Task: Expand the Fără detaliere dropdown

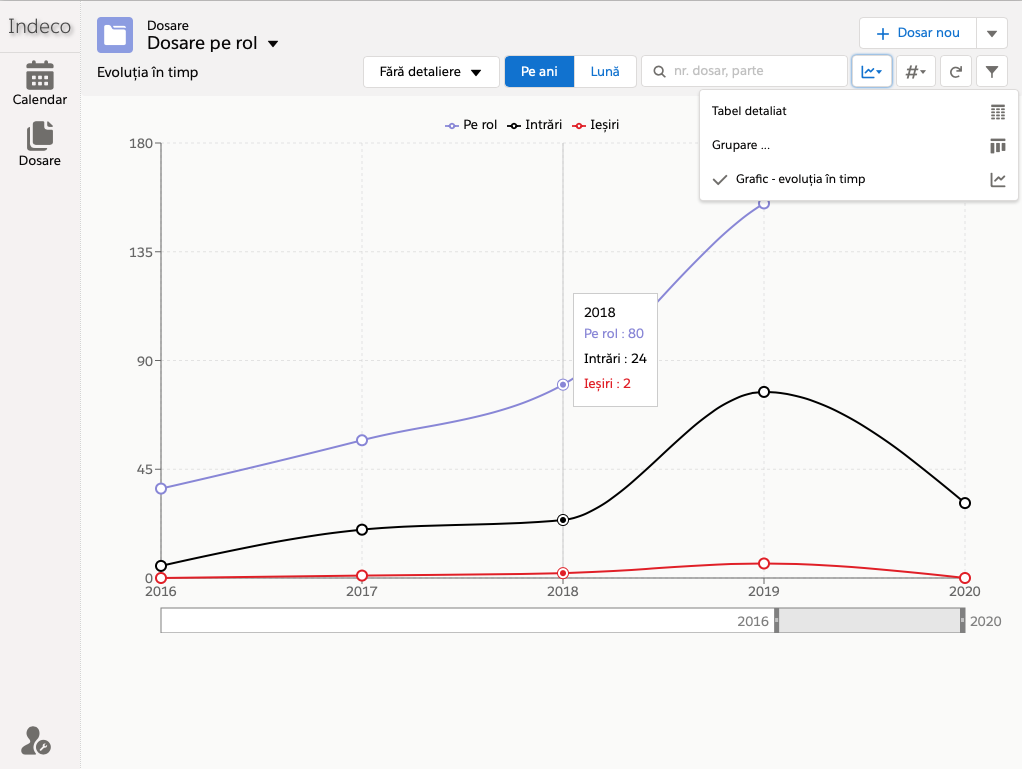Action: tap(431, 72)
